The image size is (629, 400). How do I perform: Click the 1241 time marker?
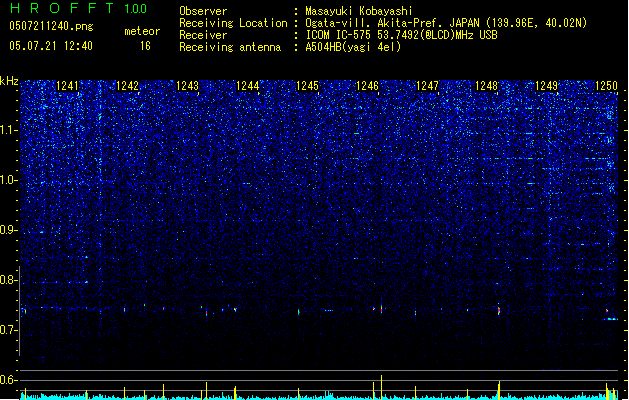tap(67, 86)
